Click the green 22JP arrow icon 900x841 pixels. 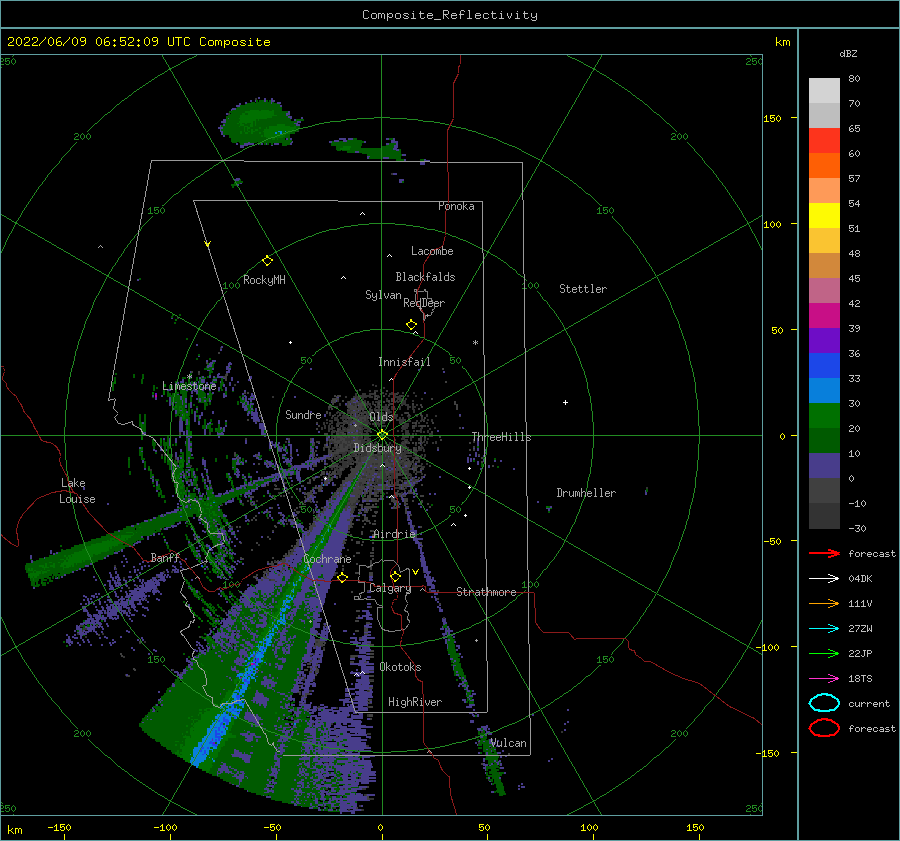(x=824, y=653)
